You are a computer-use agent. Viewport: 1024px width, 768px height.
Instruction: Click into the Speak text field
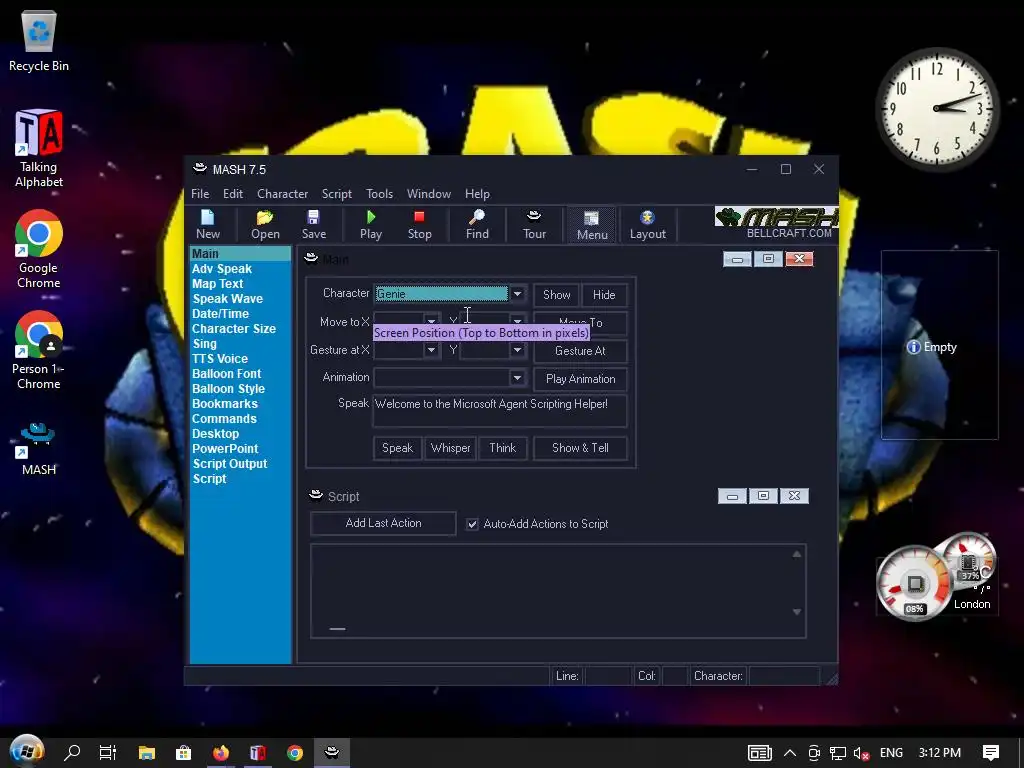tap(500, 411)
